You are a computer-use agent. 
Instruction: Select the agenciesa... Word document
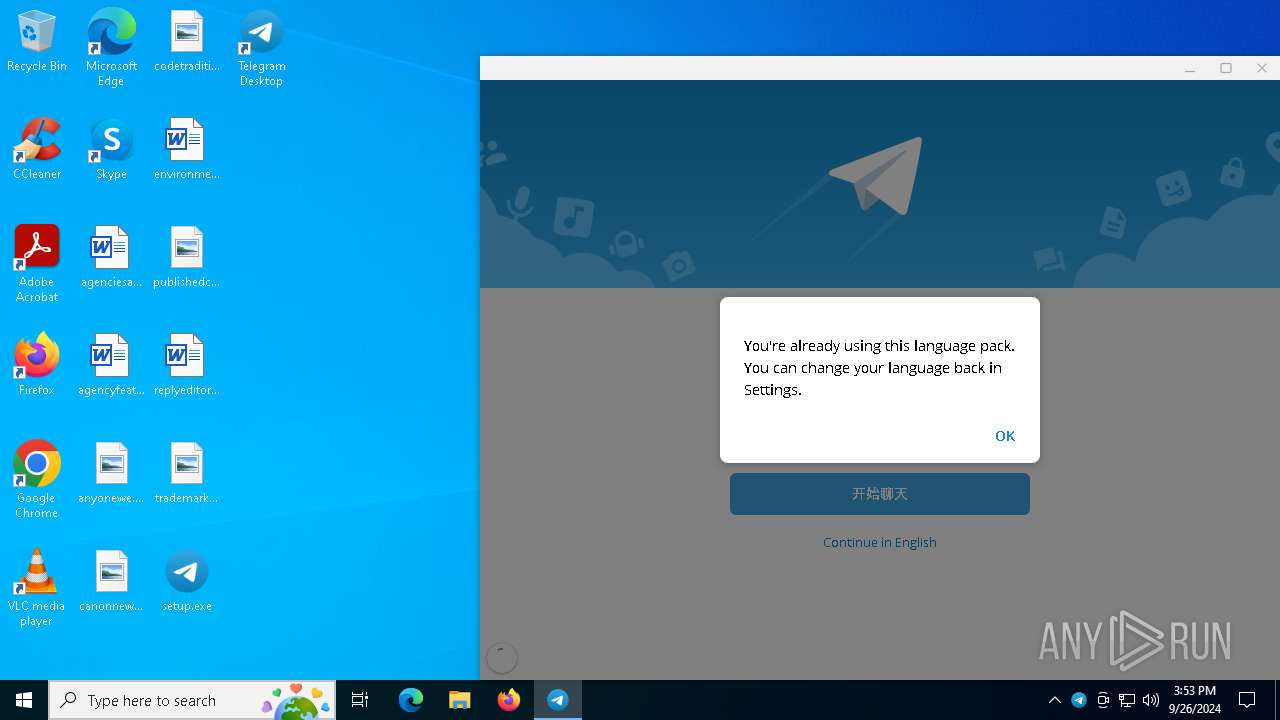pos(111,258)
